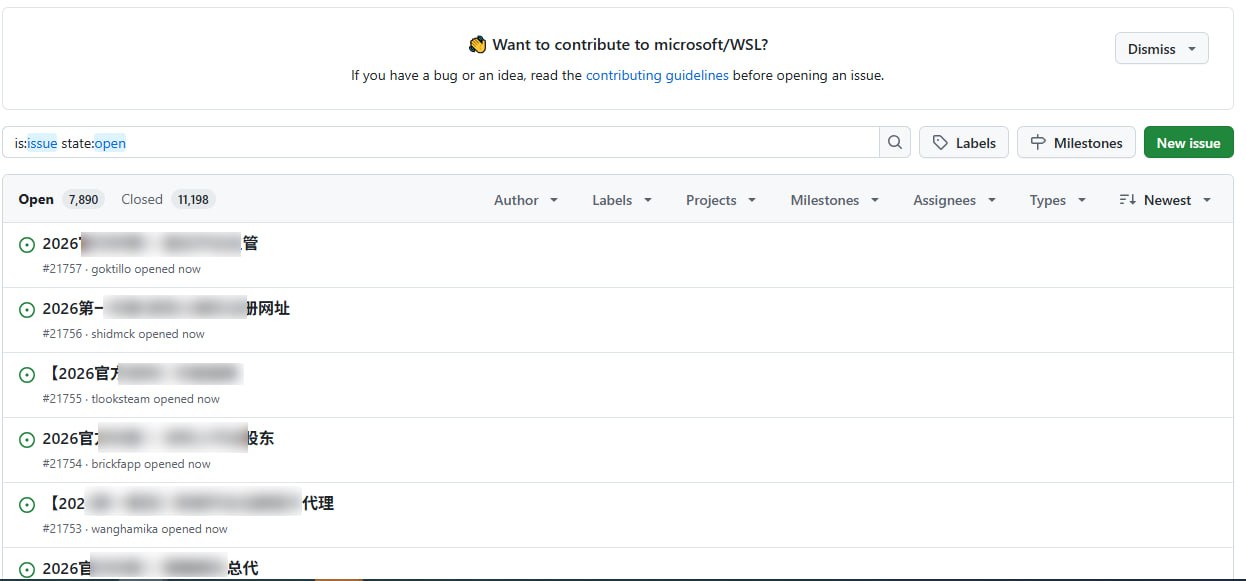Open the Newest sort order dropdown

[1168, 199]
